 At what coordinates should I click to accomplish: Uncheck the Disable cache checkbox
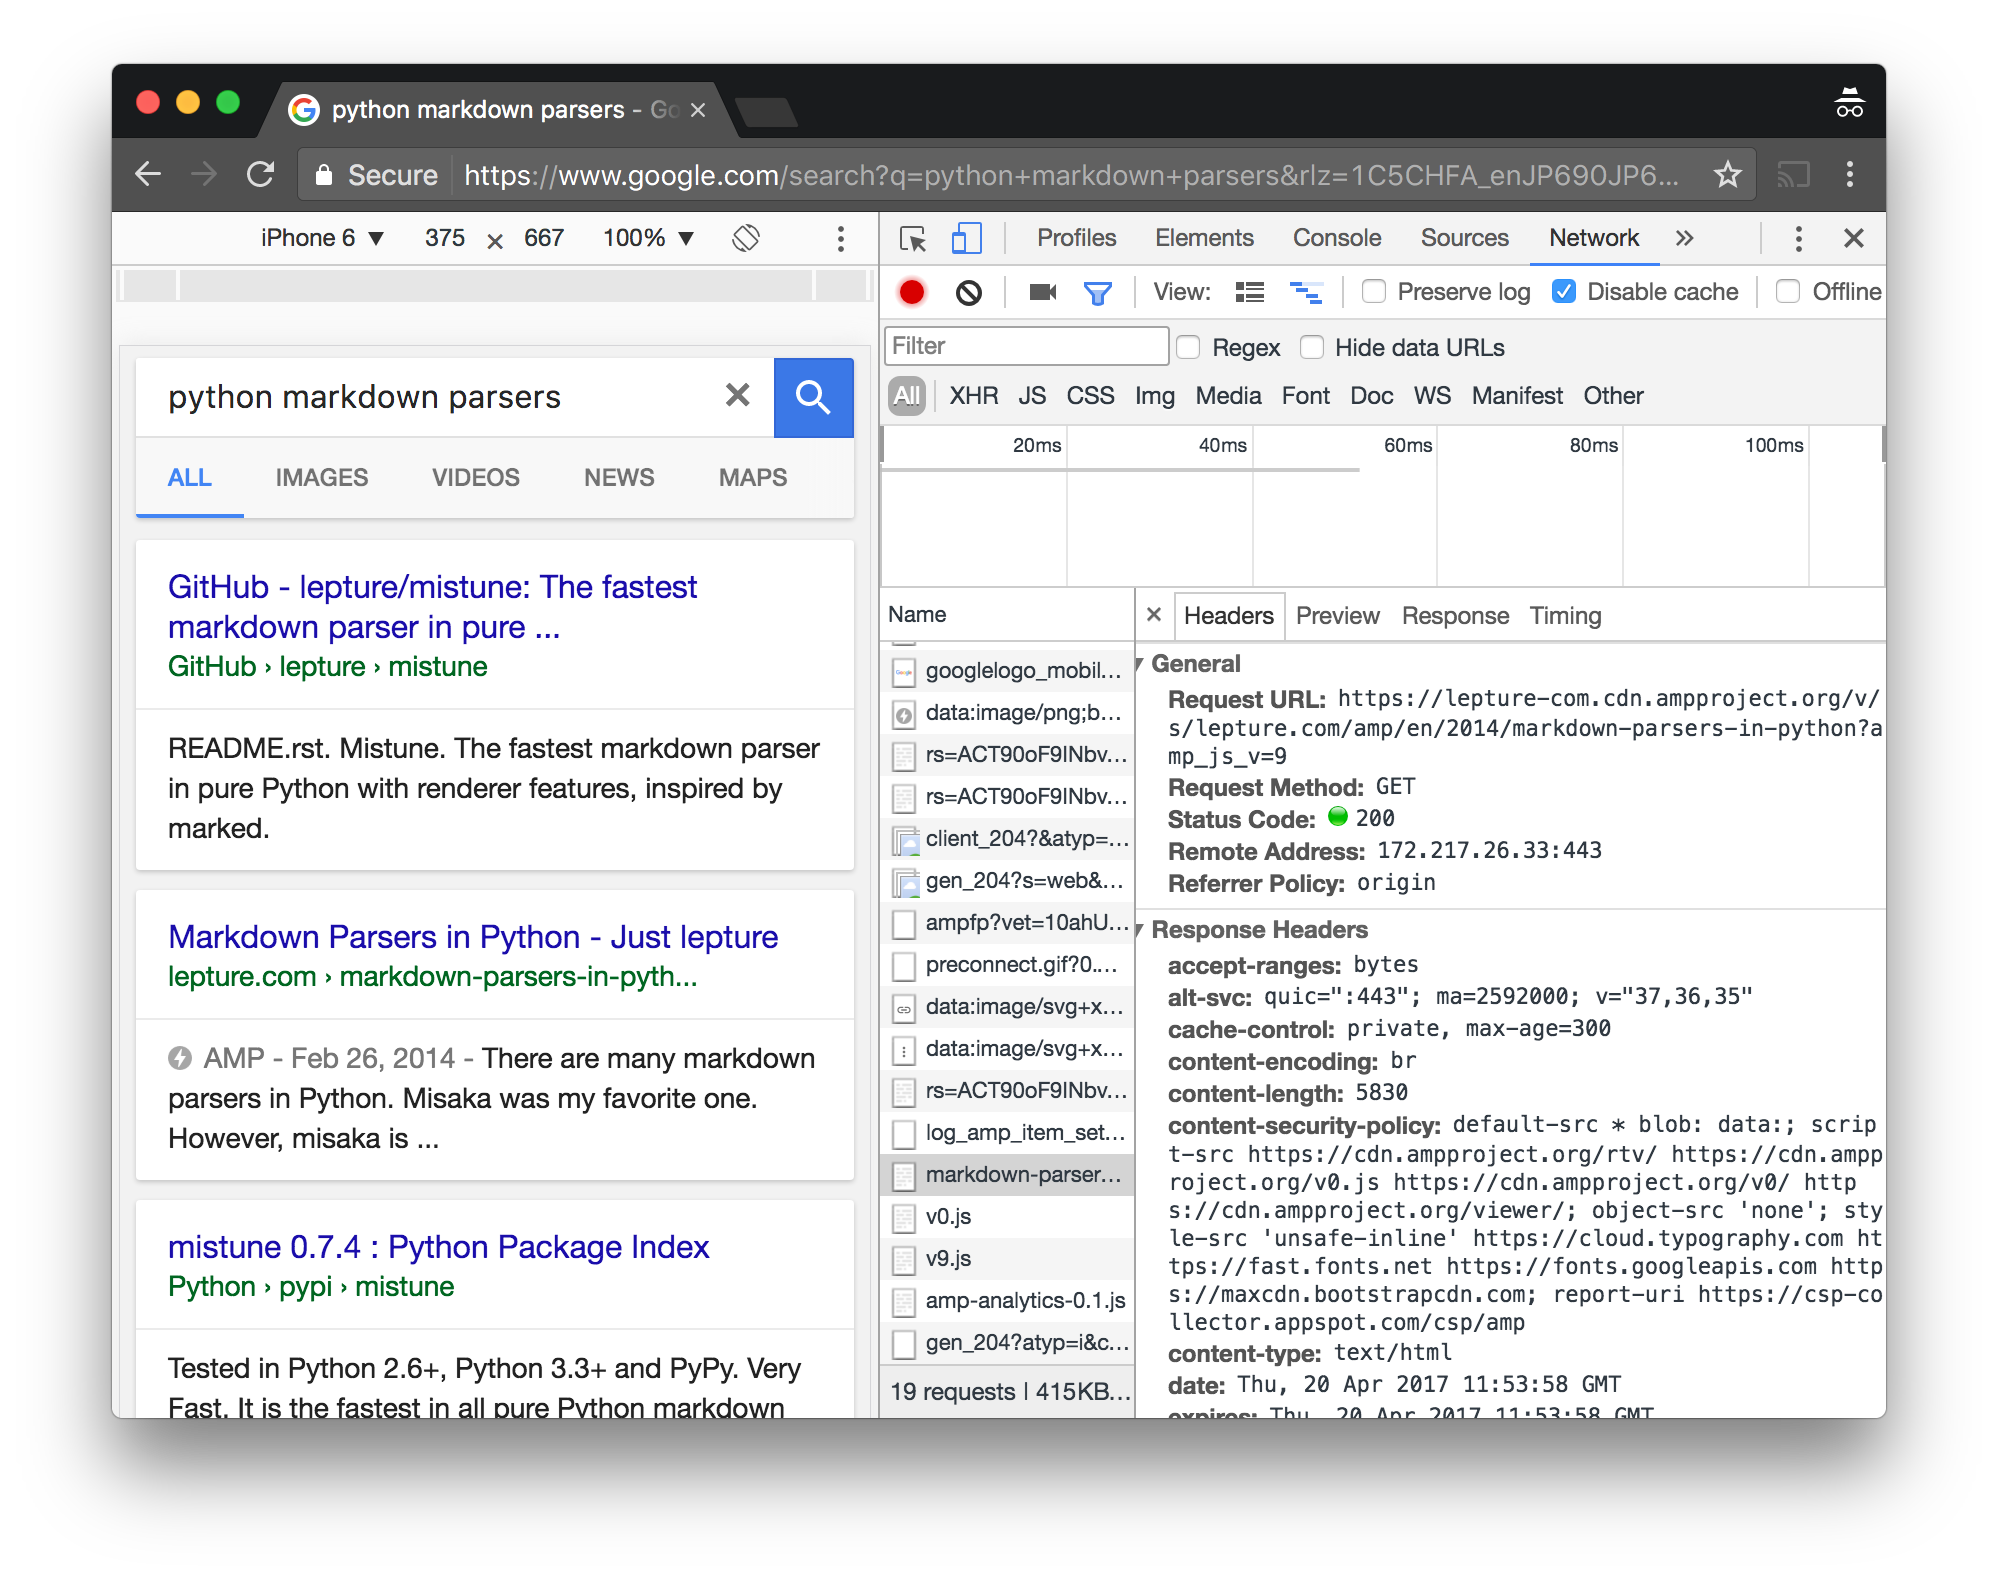coord(1564,291)
